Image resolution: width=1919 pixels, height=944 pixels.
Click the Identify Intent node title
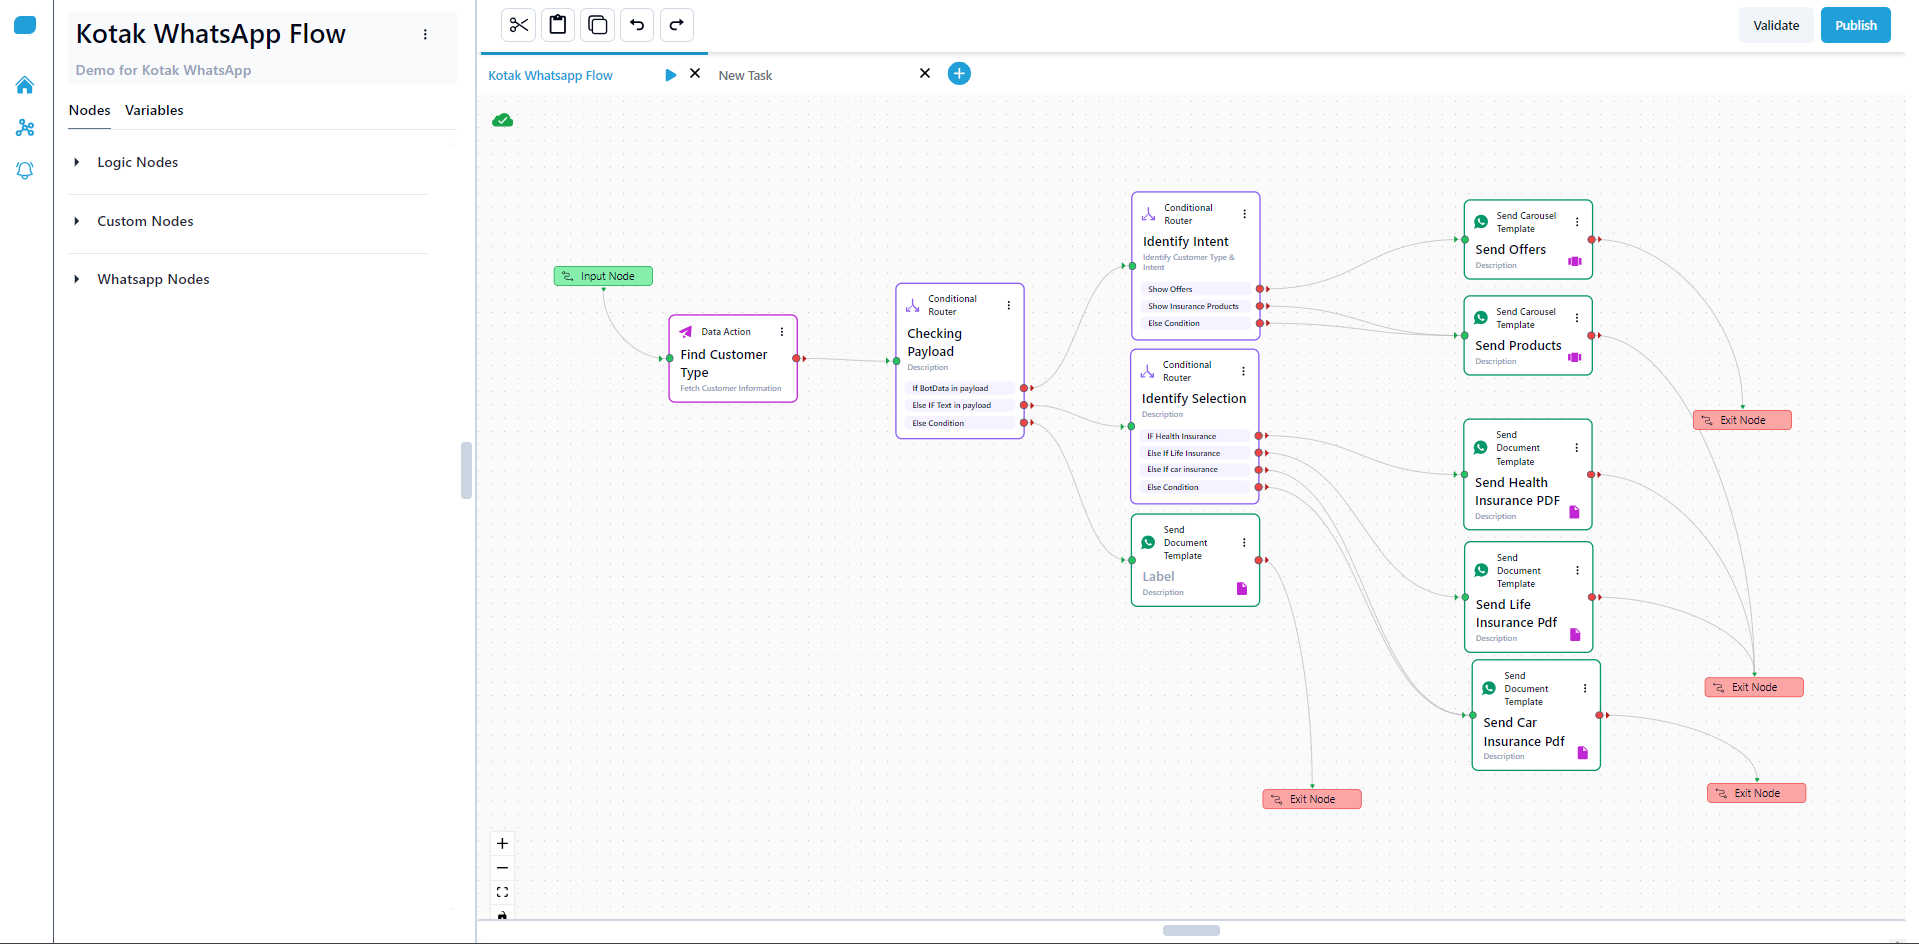(x=1185, y=242)
